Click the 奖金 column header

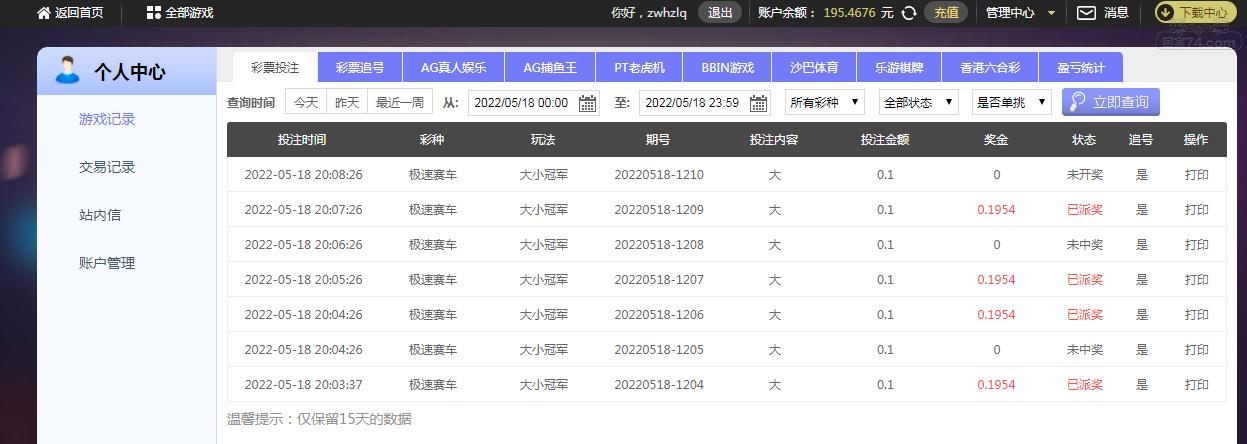996,140
